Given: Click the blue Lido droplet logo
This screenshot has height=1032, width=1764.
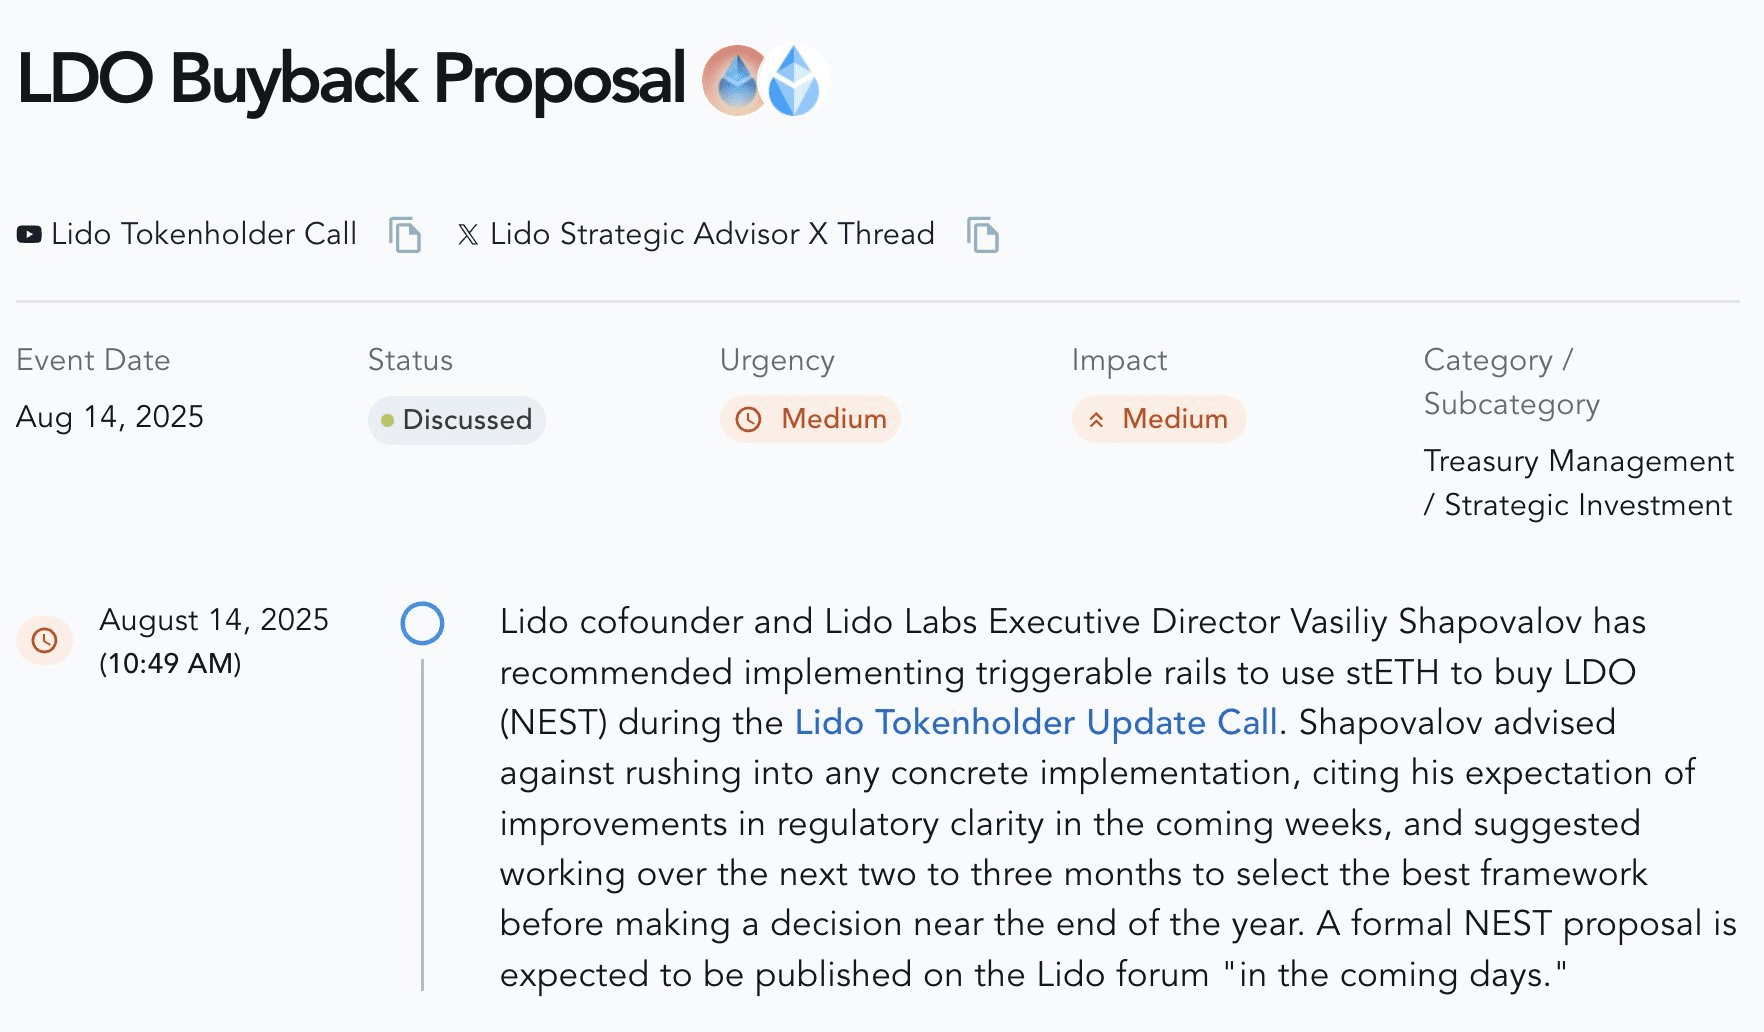Looking at the screenshot, I should [x=795, y=80].
